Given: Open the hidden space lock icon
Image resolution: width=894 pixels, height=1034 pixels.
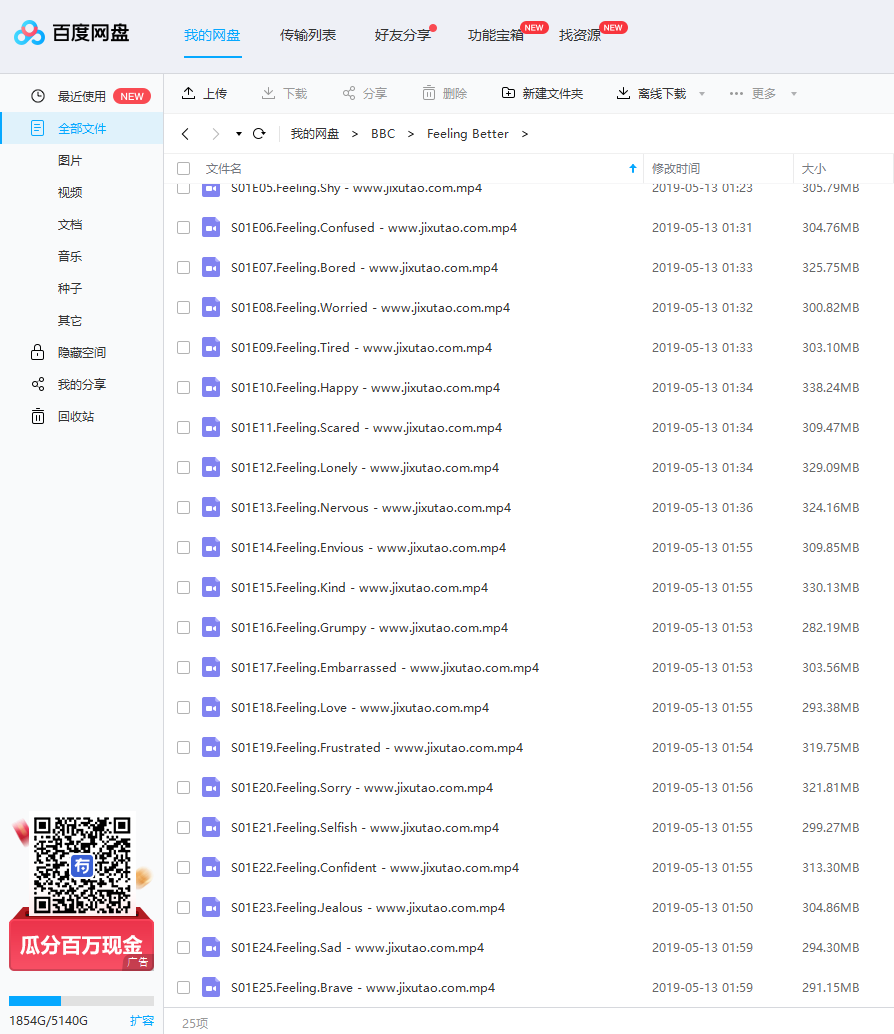Looking at the screenshot, I should 38,352.
